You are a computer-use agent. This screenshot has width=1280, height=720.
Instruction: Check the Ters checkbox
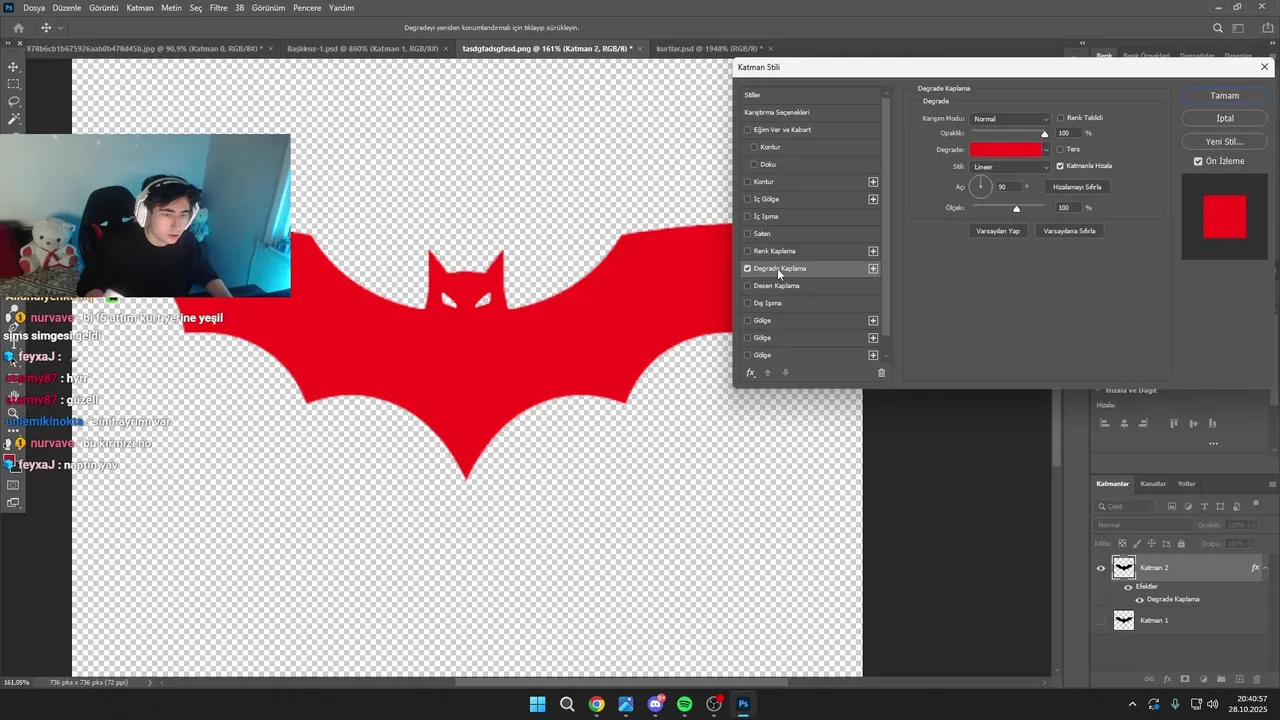click(x=1060, y=149)
